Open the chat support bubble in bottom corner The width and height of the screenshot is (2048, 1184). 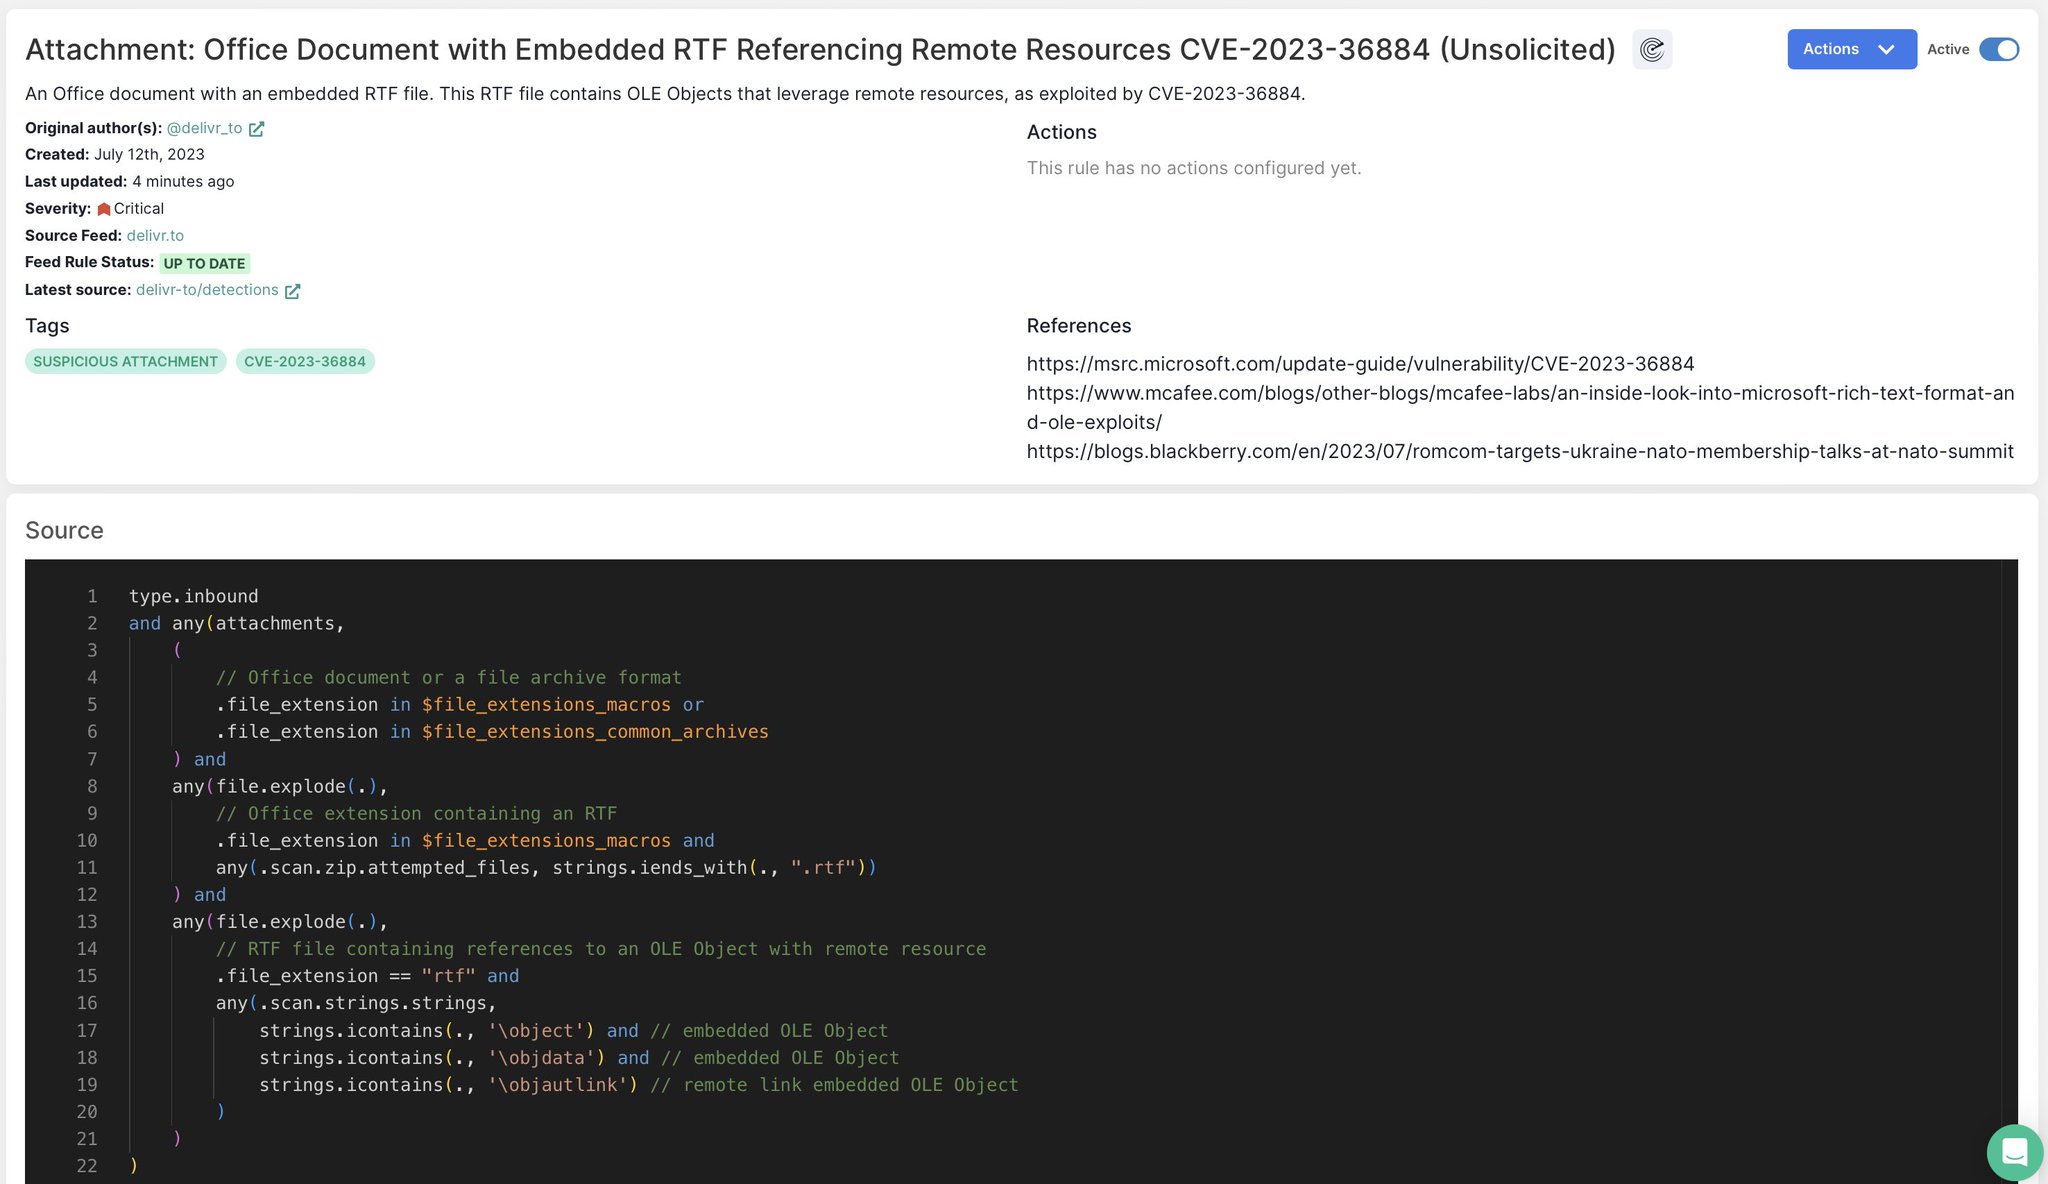click(2013, 1152)
